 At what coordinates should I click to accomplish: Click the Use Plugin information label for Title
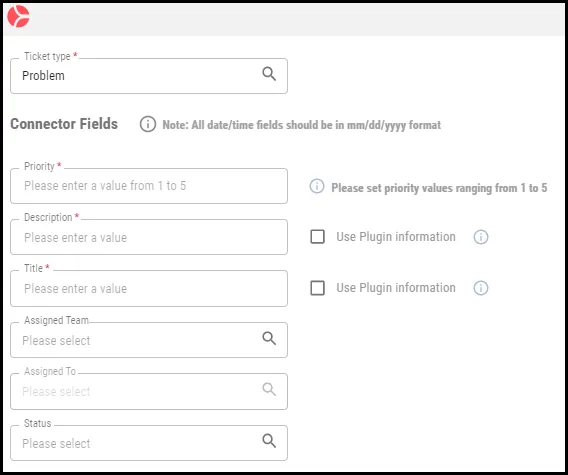point(396,288)
